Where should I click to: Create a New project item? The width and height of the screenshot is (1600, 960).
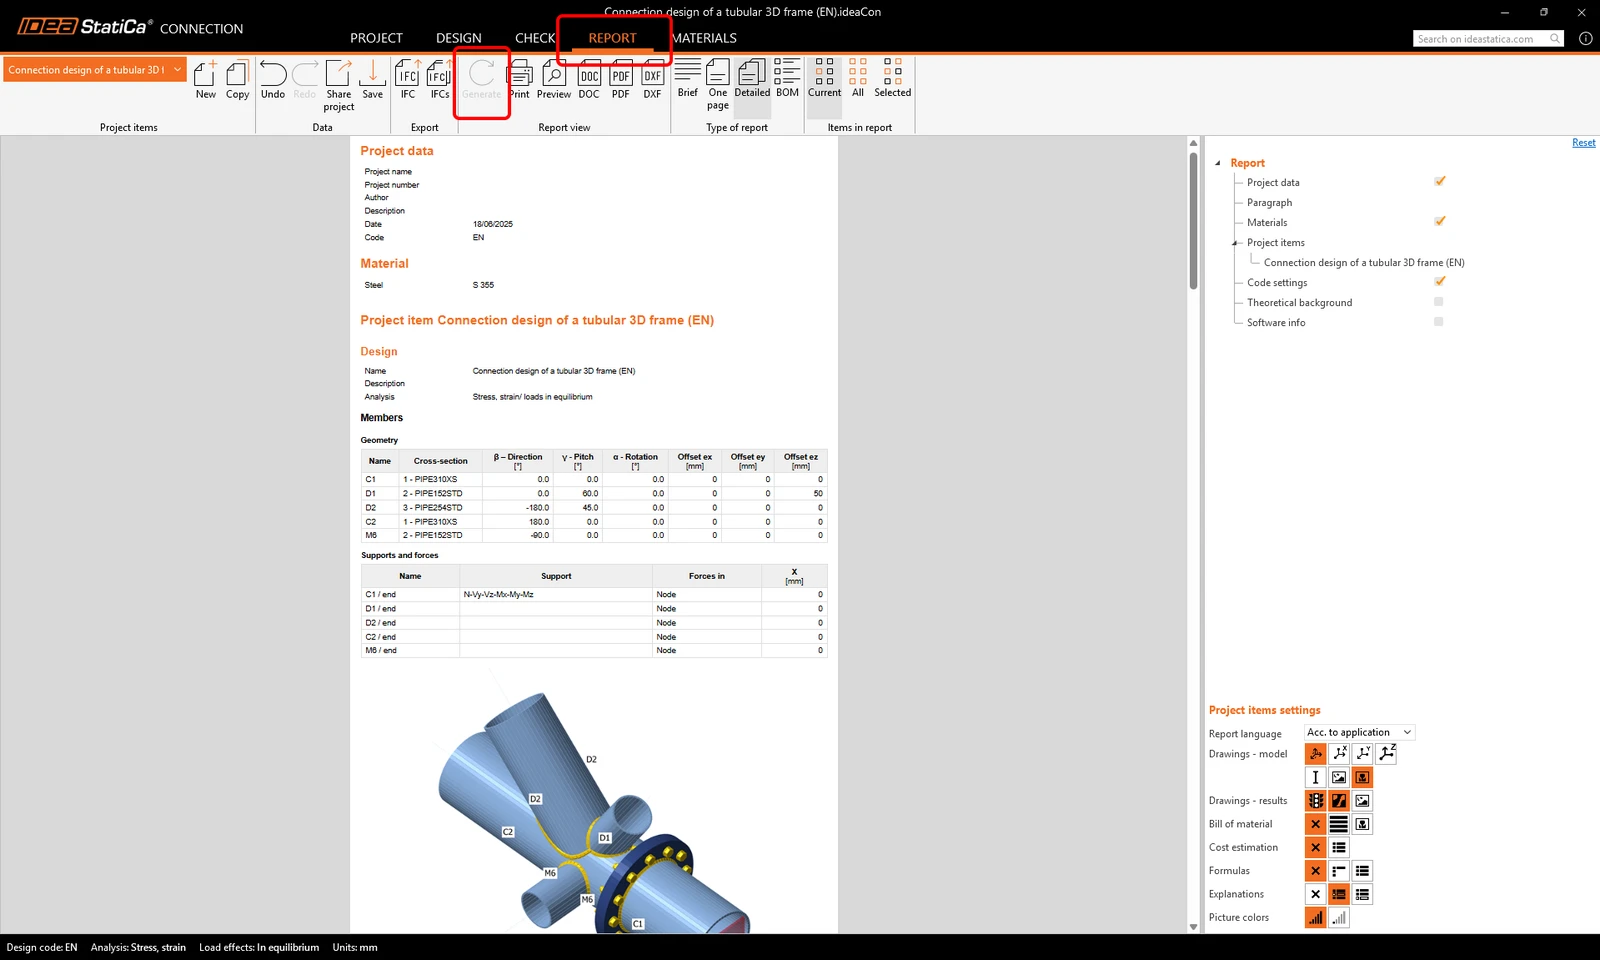point(205,79)
